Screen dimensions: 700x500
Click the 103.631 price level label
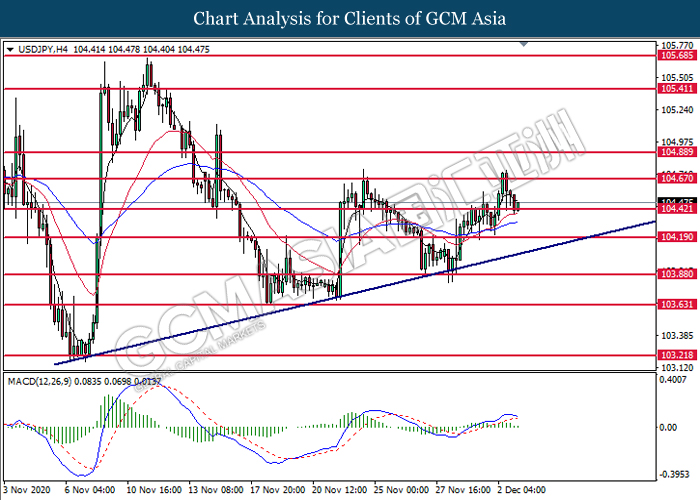point(677,304)
